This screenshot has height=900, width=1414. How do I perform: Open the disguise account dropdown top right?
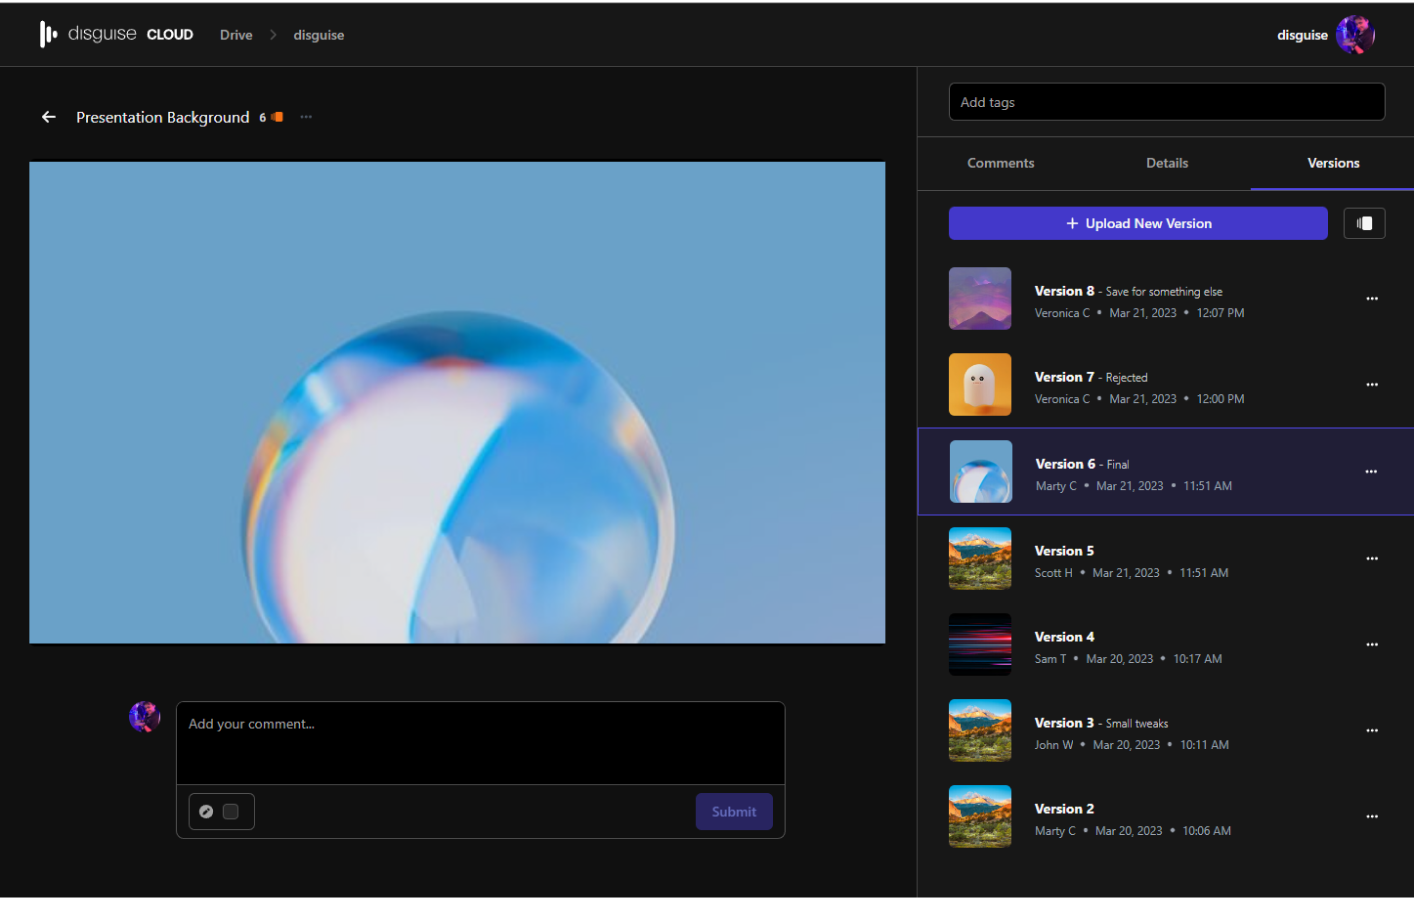pyautogui.click(x=1326, y=34)
